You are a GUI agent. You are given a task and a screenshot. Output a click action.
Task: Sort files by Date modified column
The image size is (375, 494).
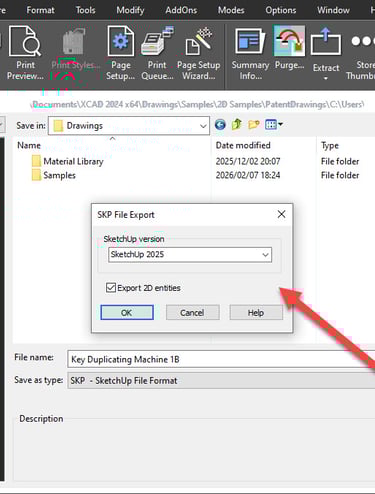coord(263,145)
